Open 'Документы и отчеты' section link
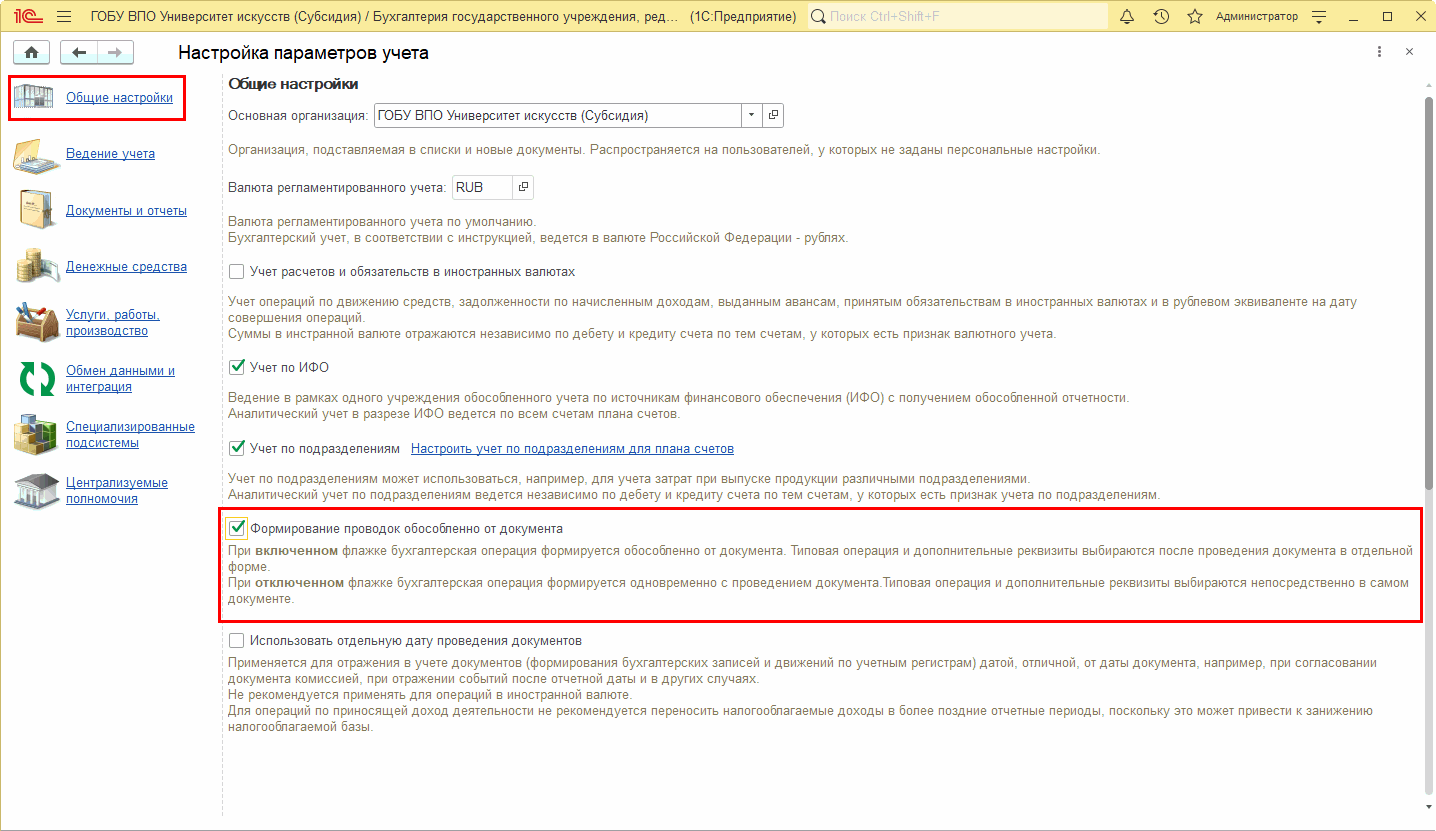 [126, 211]
